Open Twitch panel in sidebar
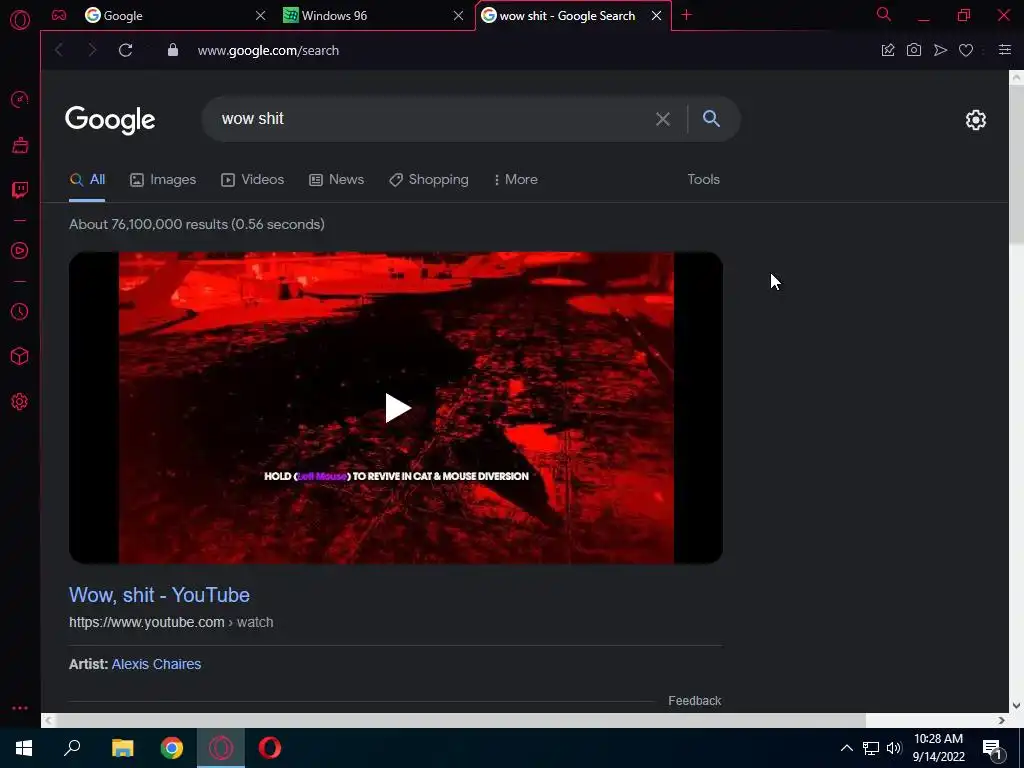 (20, 190)
